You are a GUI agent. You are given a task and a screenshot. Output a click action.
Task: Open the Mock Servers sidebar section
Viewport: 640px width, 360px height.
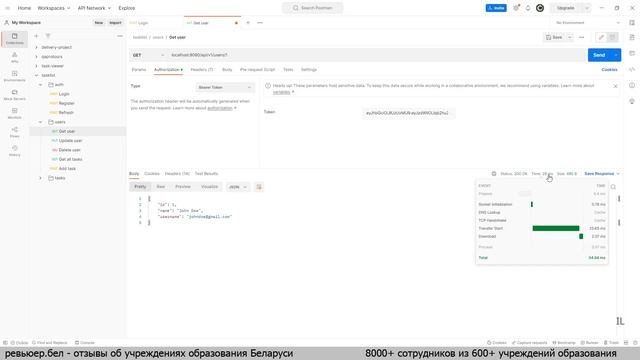click(14, 95)
